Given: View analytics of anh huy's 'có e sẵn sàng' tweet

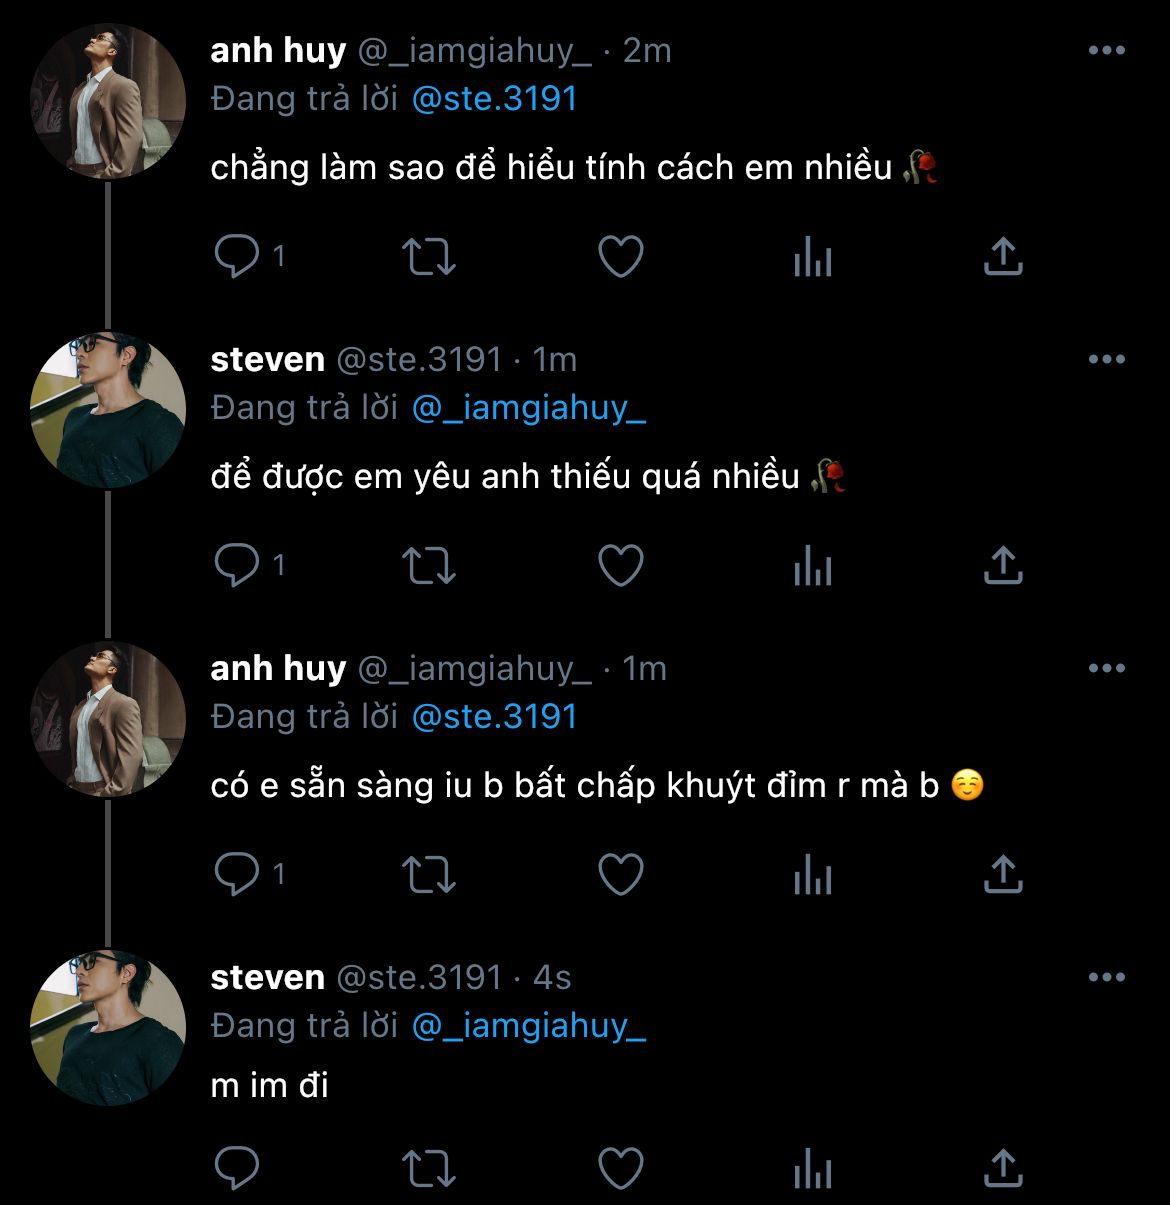Looking at the screenshot, I should (x=812, y=875).
